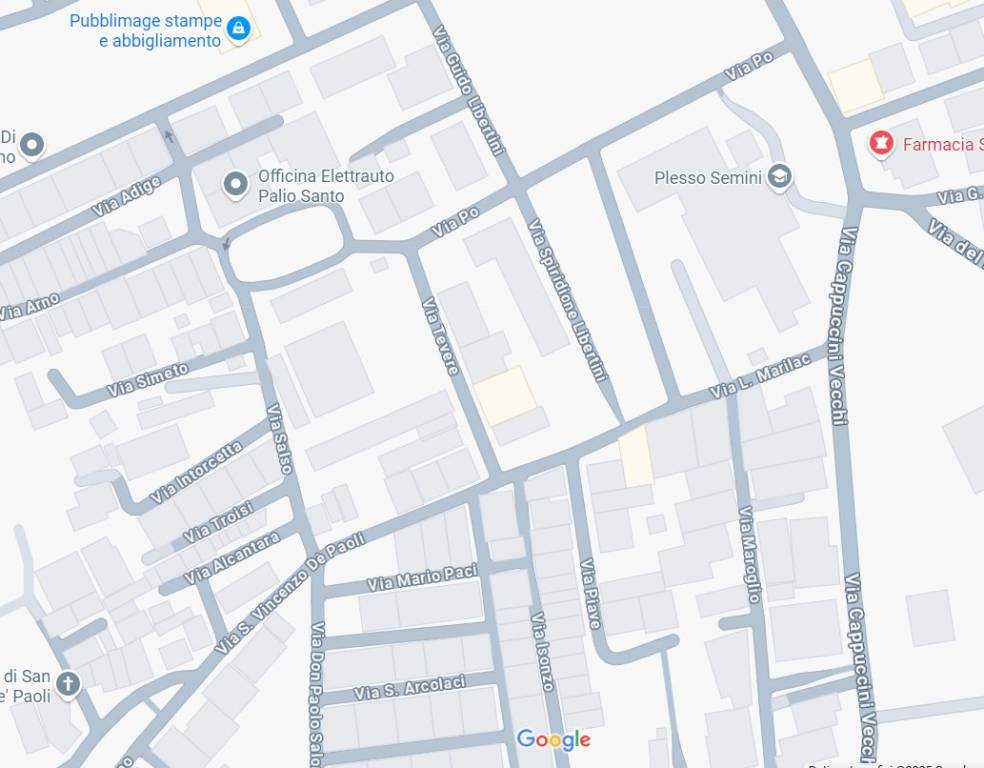
Task: Click the Plesso Semini school icon
Action: (779, 178)
